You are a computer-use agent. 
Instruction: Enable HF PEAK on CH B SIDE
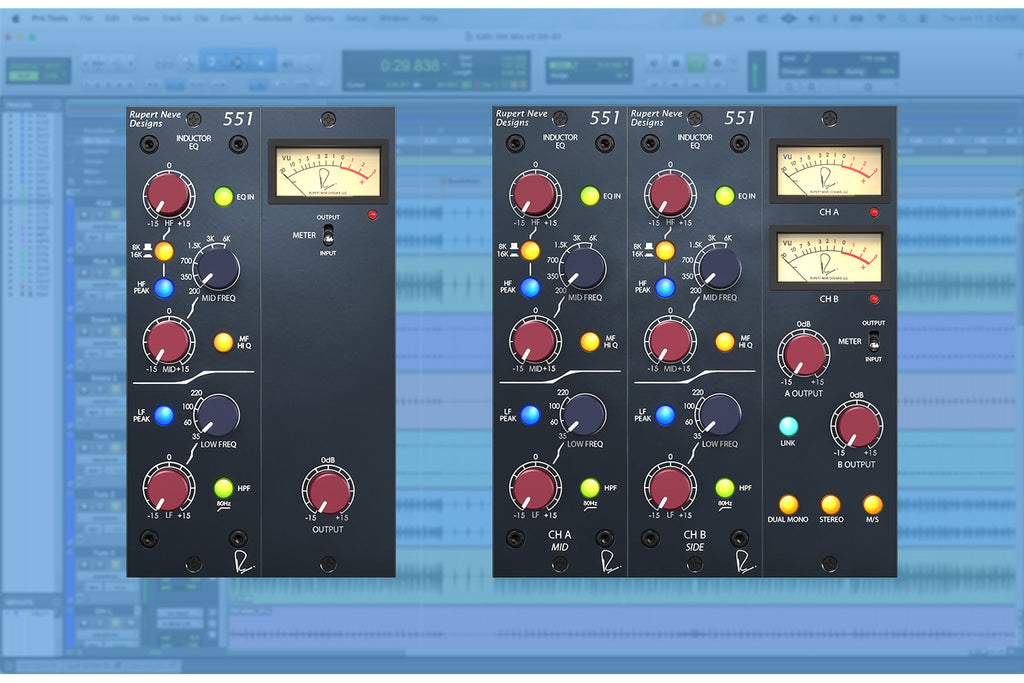click(665, 287)
